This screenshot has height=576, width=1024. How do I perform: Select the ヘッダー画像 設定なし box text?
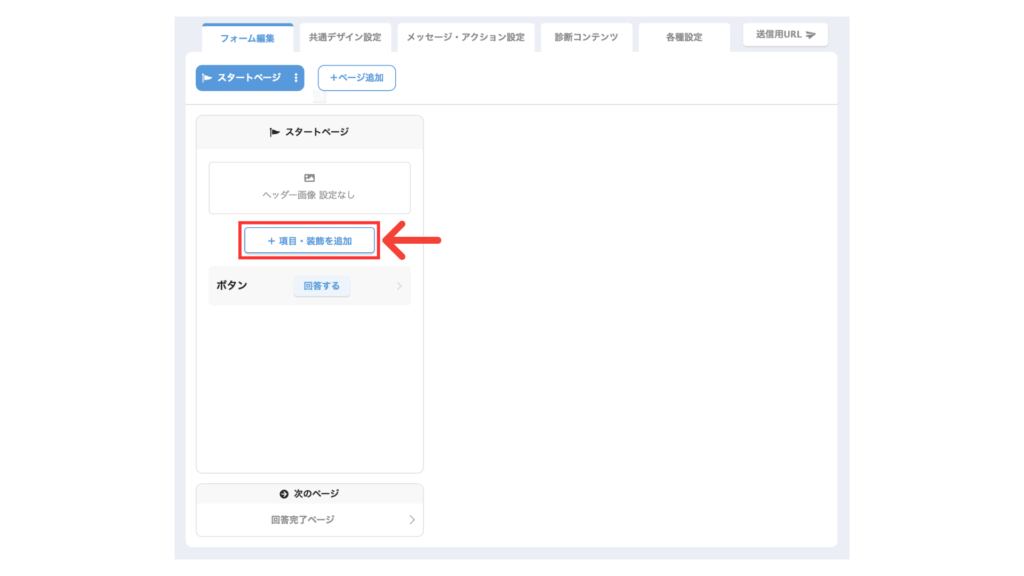point(309,195)
